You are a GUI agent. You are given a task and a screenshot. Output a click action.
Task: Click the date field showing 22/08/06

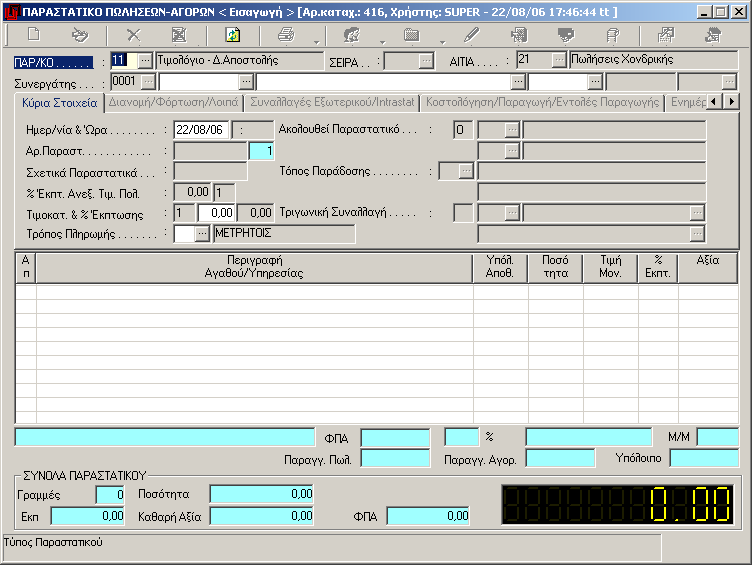pyautogui.click(x=201, y=130)
